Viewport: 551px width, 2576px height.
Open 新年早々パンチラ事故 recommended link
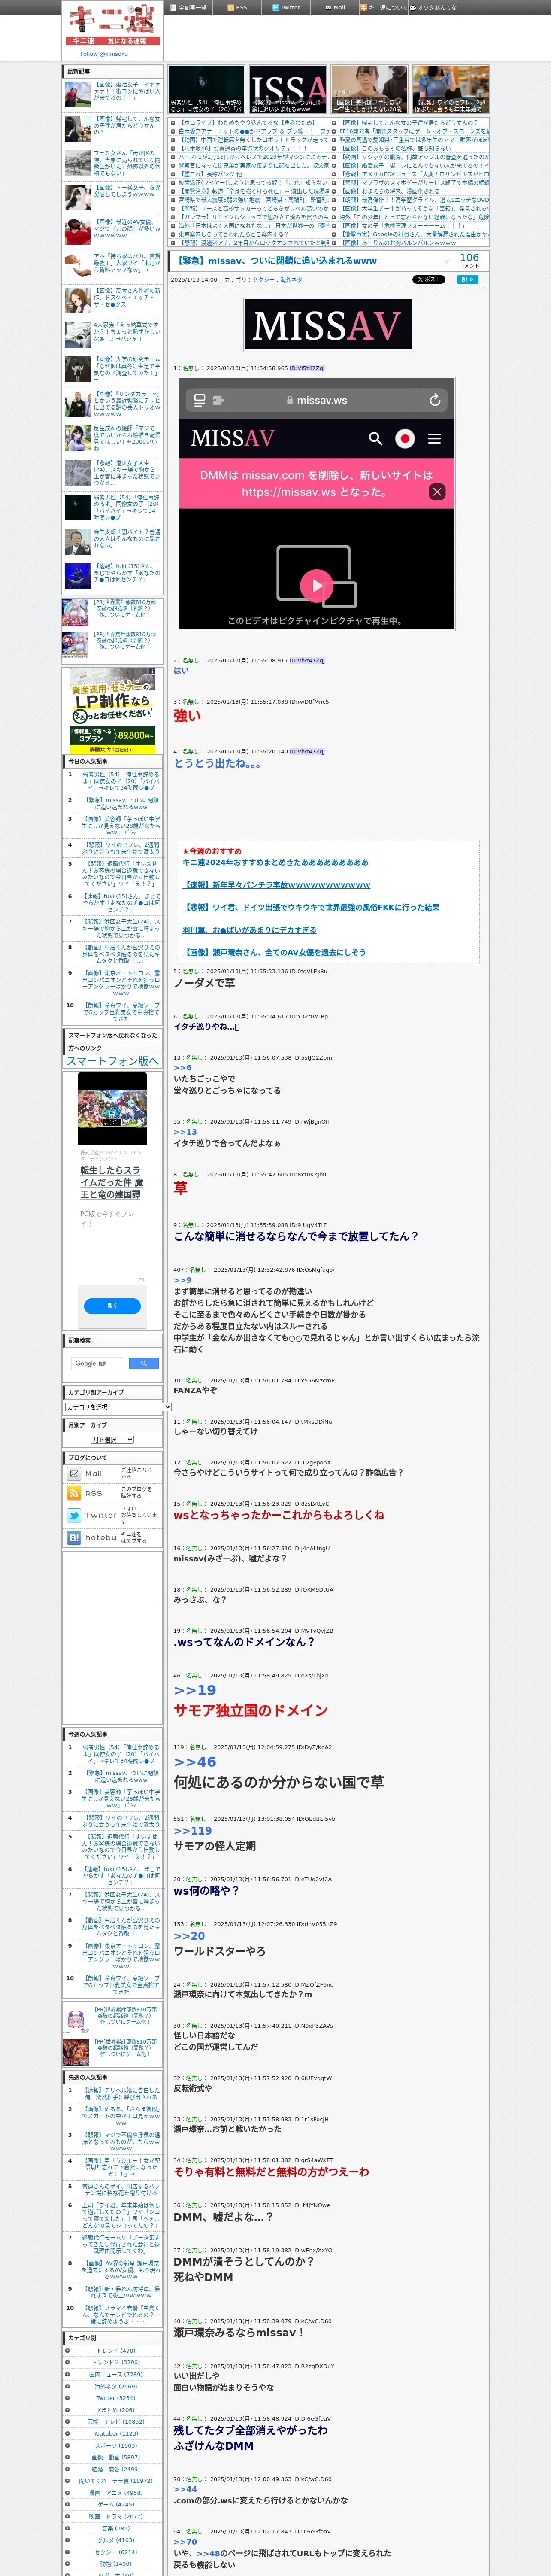pos(277,885)
